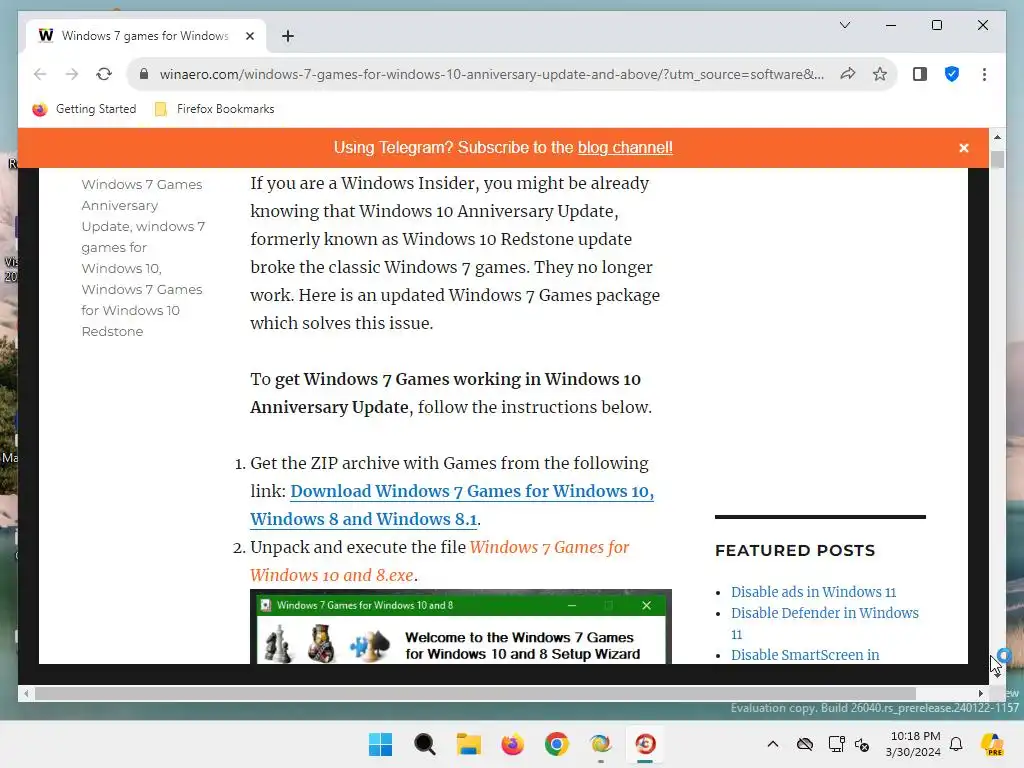Click the Featured Posts heading
1024x768 pixels.
[795, 551]
